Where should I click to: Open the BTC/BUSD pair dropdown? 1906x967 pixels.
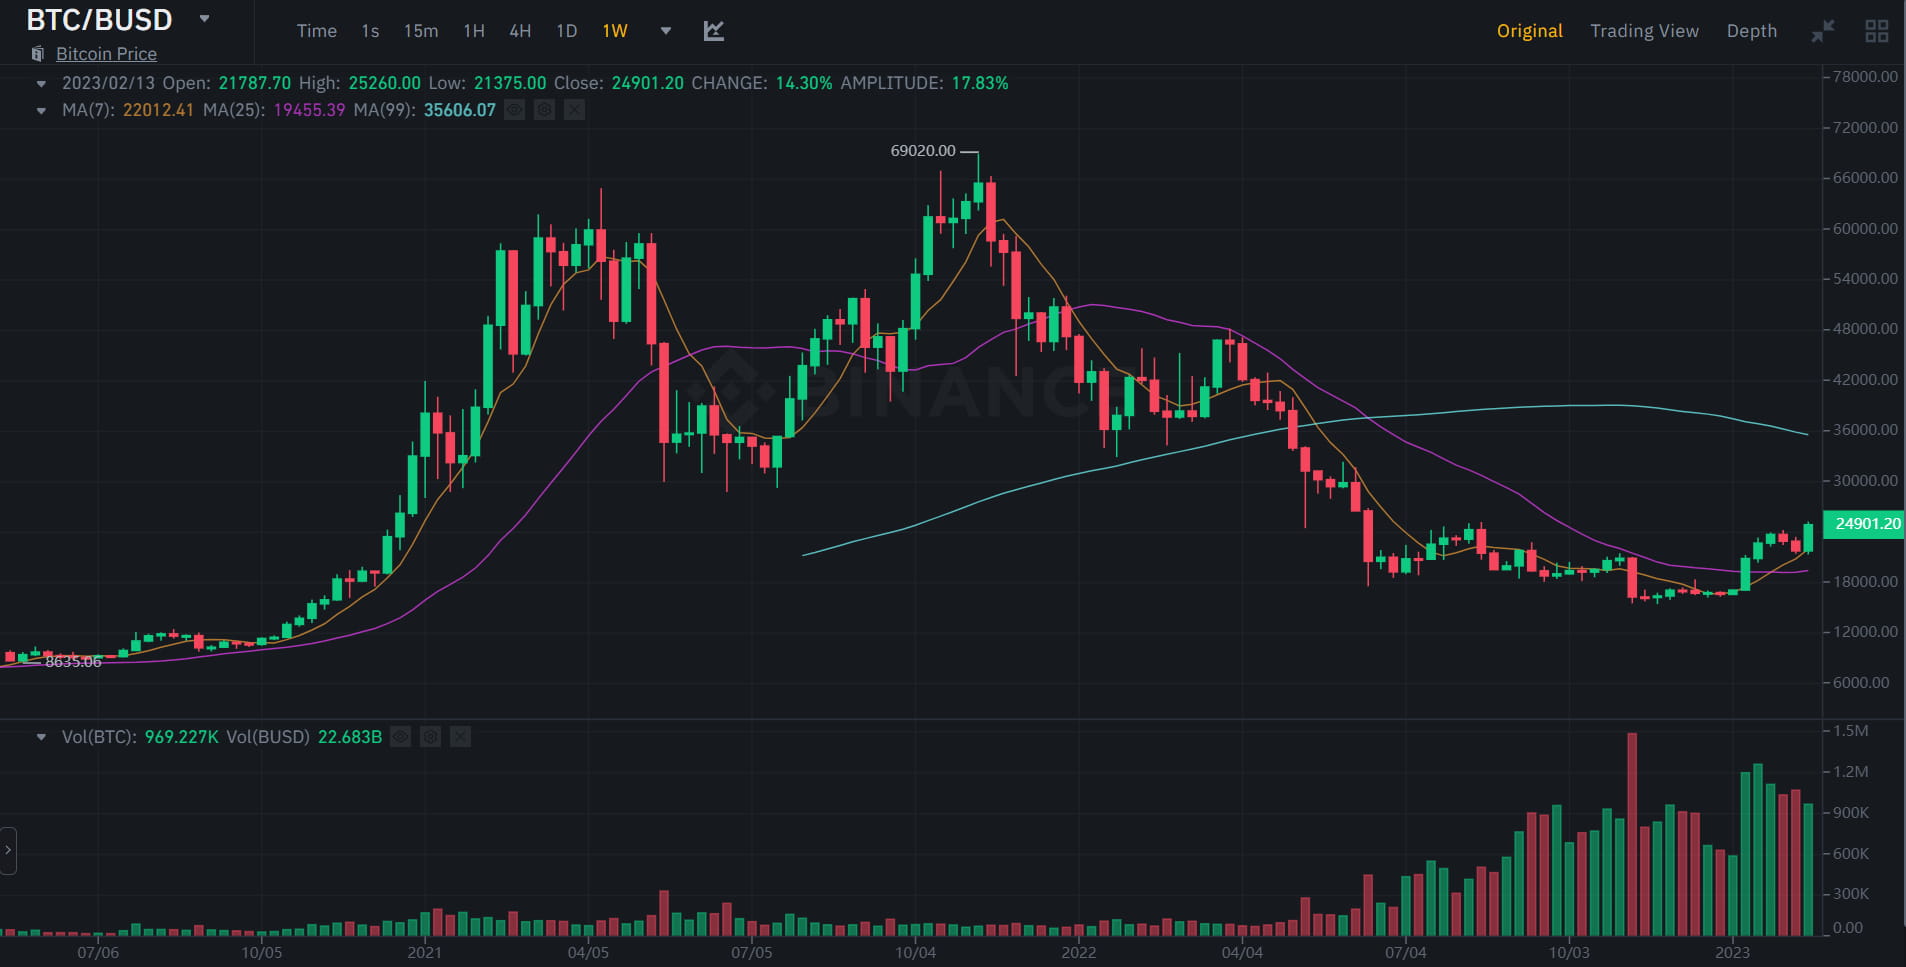click(205, 19)
